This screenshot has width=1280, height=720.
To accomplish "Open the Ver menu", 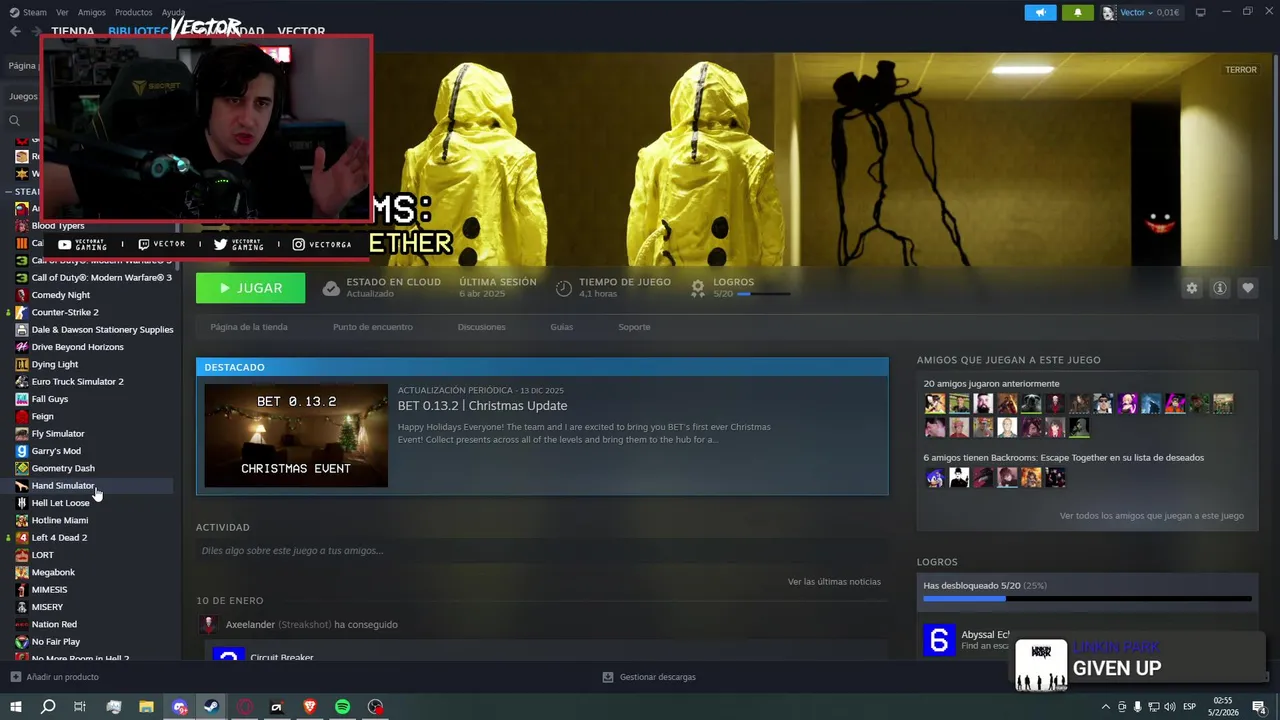I will (62, 13).
